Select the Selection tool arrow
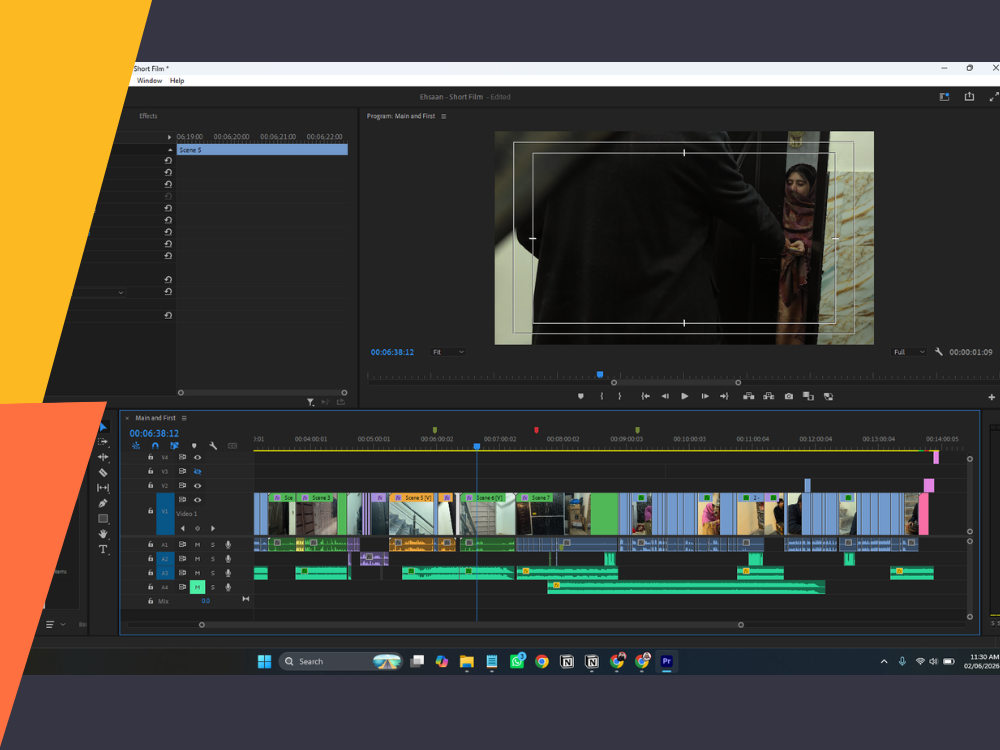This screenshot has width=1000, height=750. click(x=103, y=427)
